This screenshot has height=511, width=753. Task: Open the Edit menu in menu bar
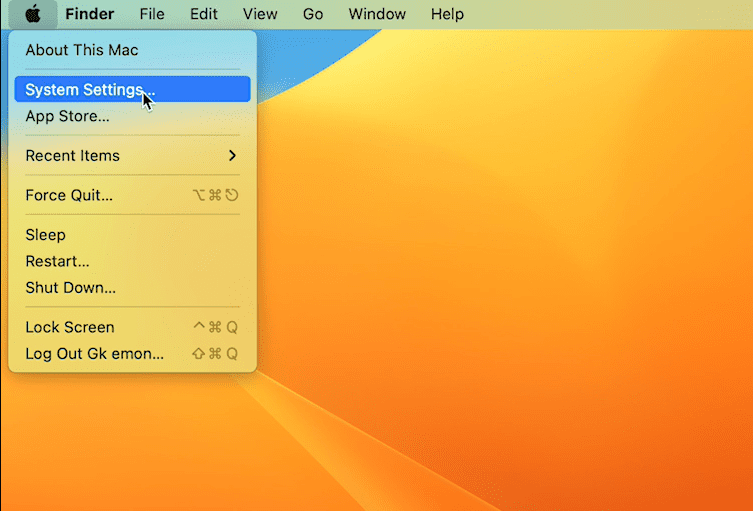204,14
